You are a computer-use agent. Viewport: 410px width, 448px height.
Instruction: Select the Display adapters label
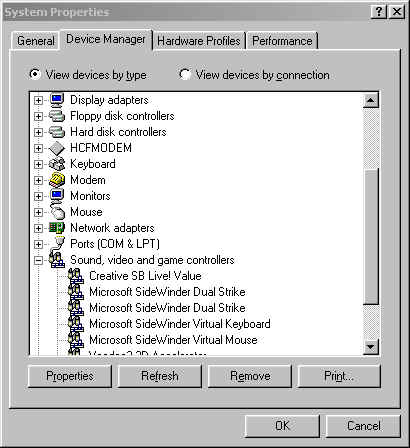[109, 100]
